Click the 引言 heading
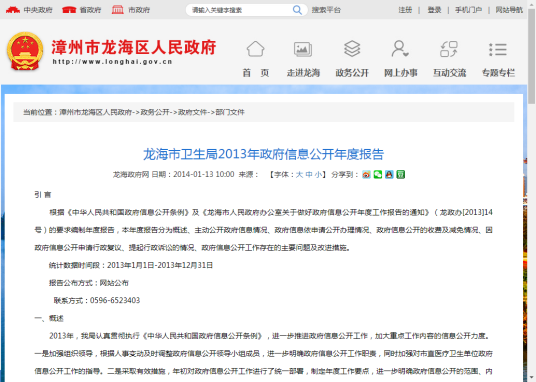This screenshot has height=382, width=536. click(x=43, y=195)
